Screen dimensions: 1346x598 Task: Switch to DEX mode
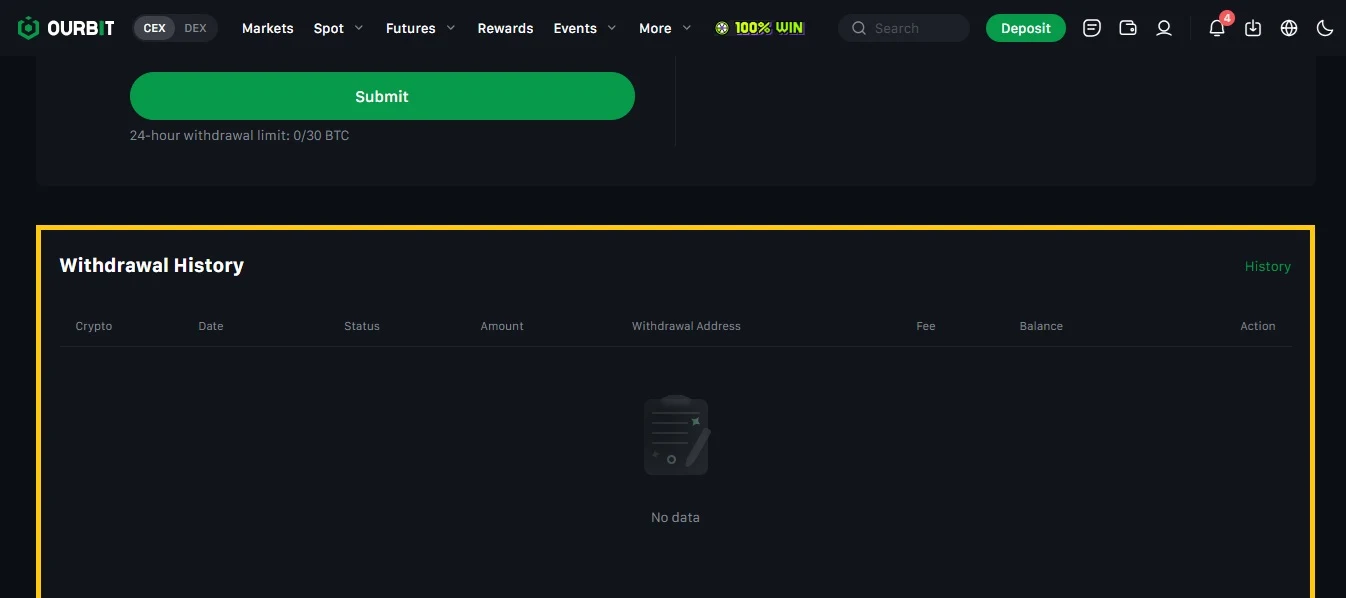[196, 28]
